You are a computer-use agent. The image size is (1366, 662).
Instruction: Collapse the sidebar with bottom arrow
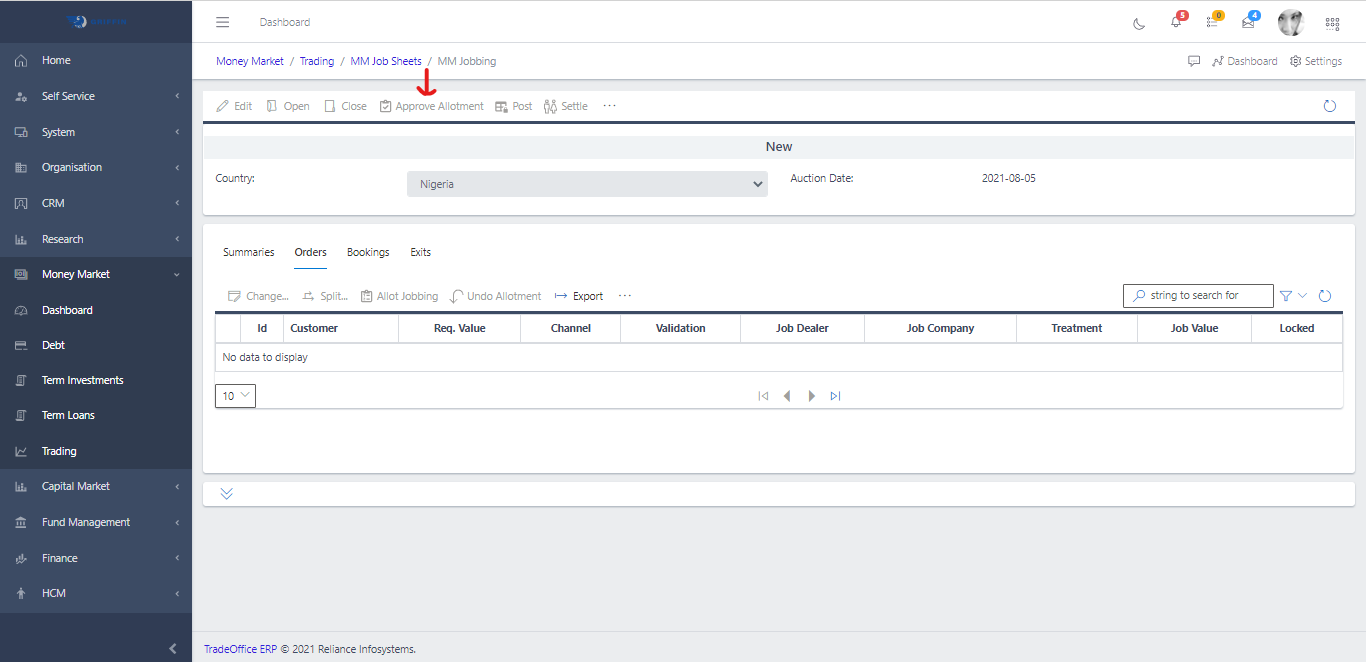pyautogui.click(x=173, y=648)
